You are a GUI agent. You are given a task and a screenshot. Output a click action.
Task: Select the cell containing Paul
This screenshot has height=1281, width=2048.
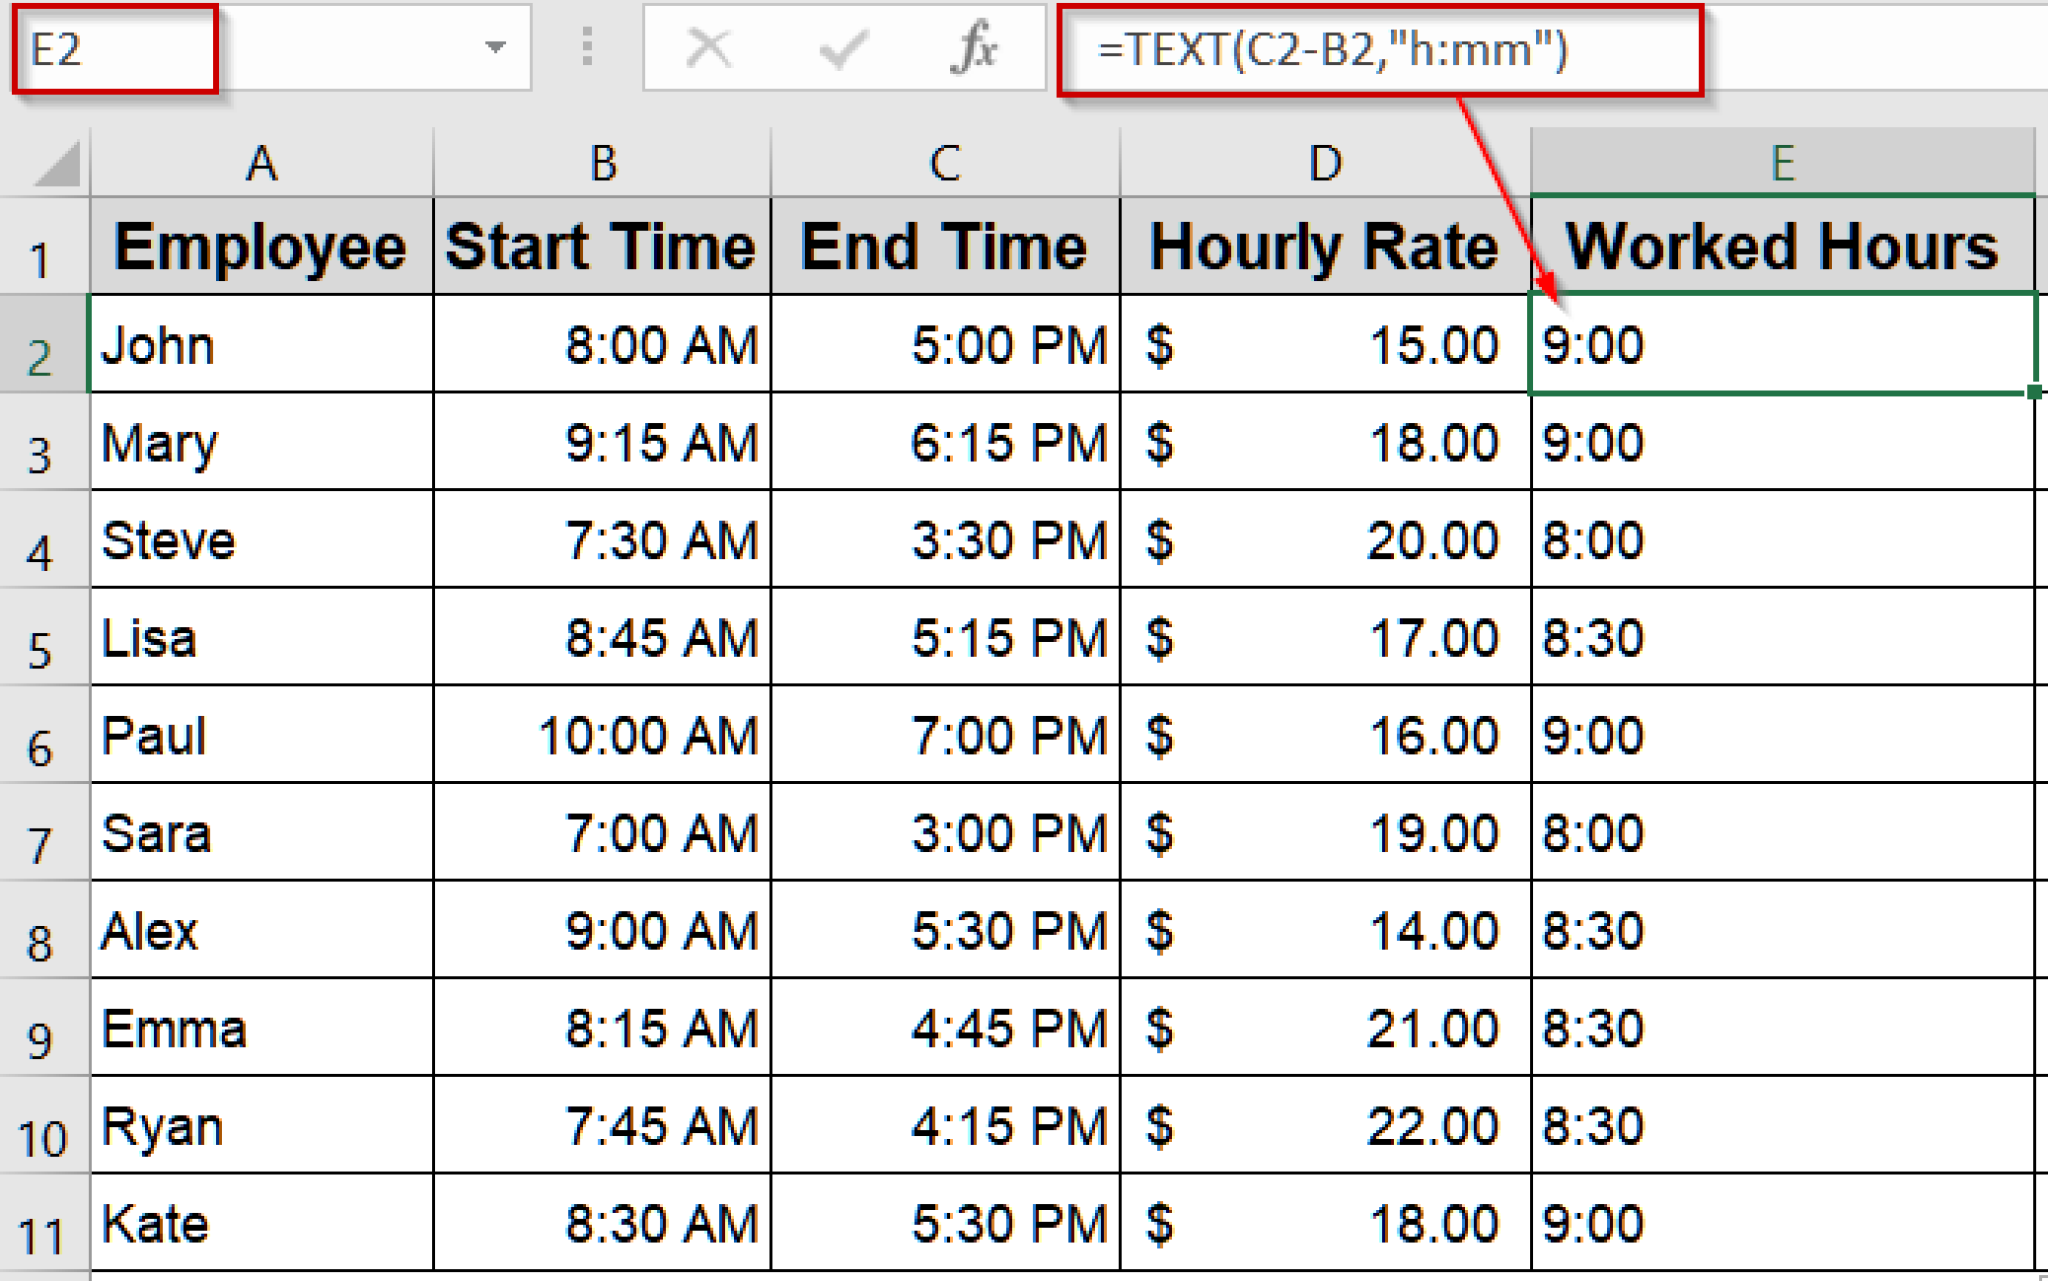click(x=261, y=734)
